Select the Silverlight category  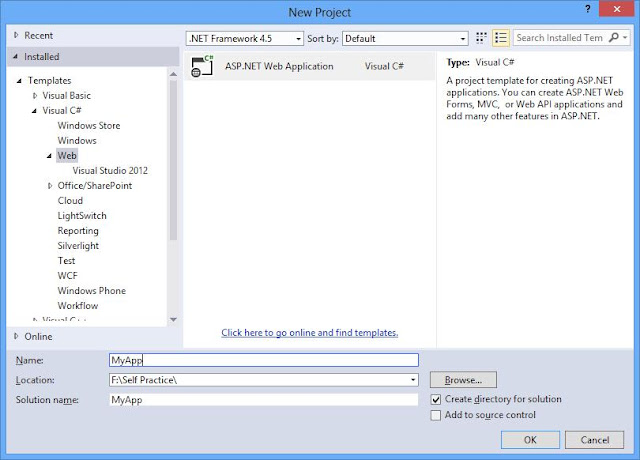point(78,246)
